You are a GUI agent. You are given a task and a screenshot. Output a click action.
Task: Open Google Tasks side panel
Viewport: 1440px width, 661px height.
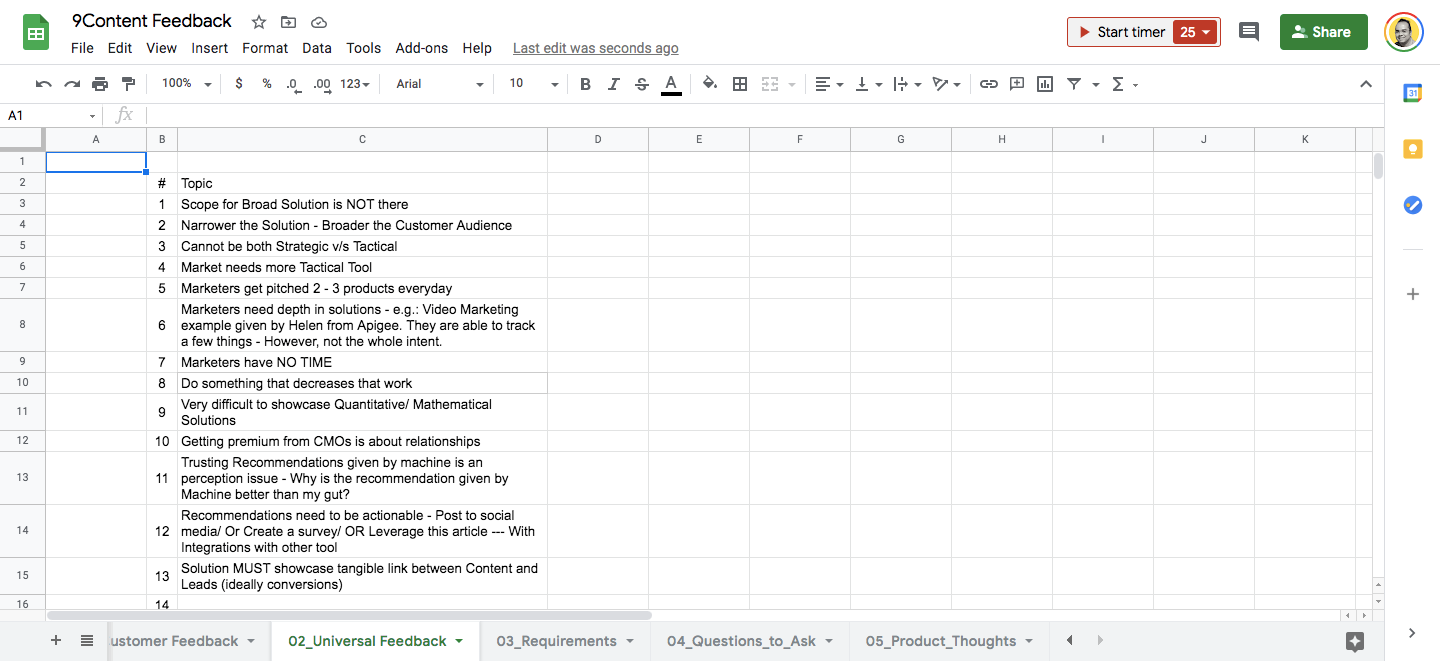point(1412,205)
